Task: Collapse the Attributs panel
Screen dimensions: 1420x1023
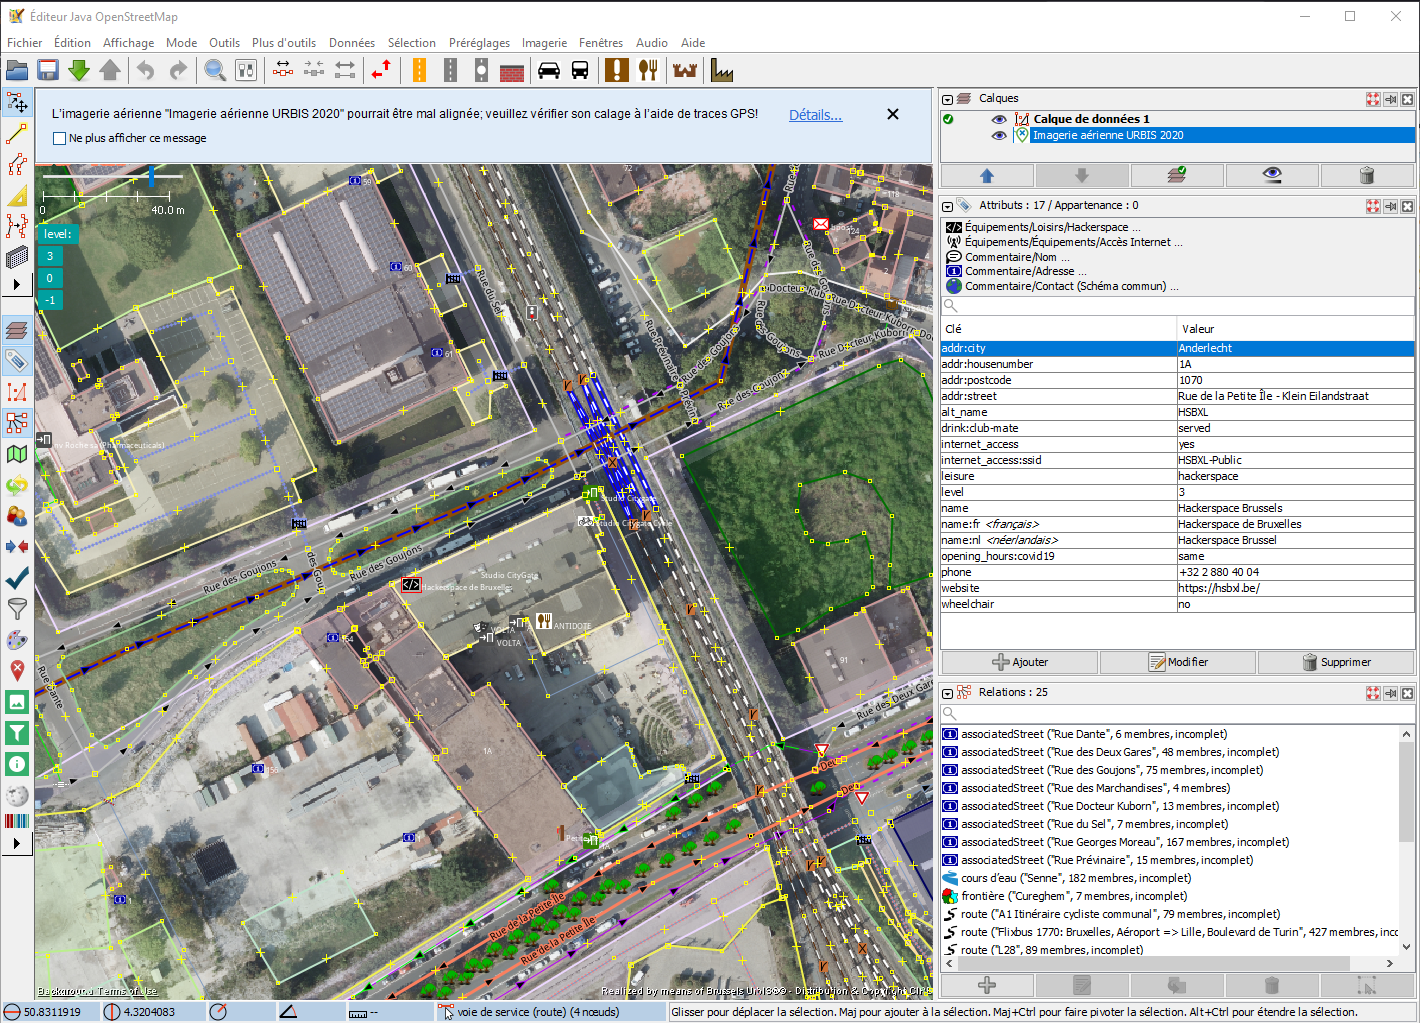Action: coord(948,206)
